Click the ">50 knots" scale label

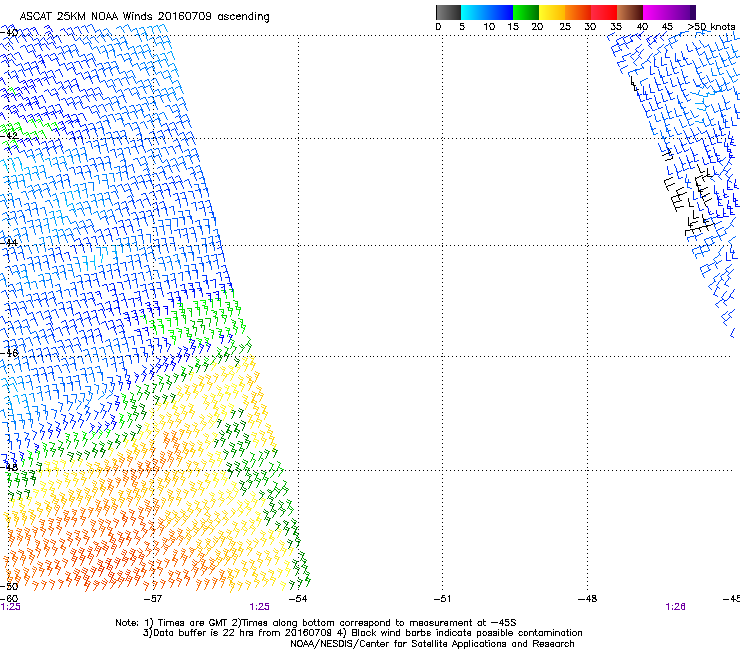(x=711, y=27)
